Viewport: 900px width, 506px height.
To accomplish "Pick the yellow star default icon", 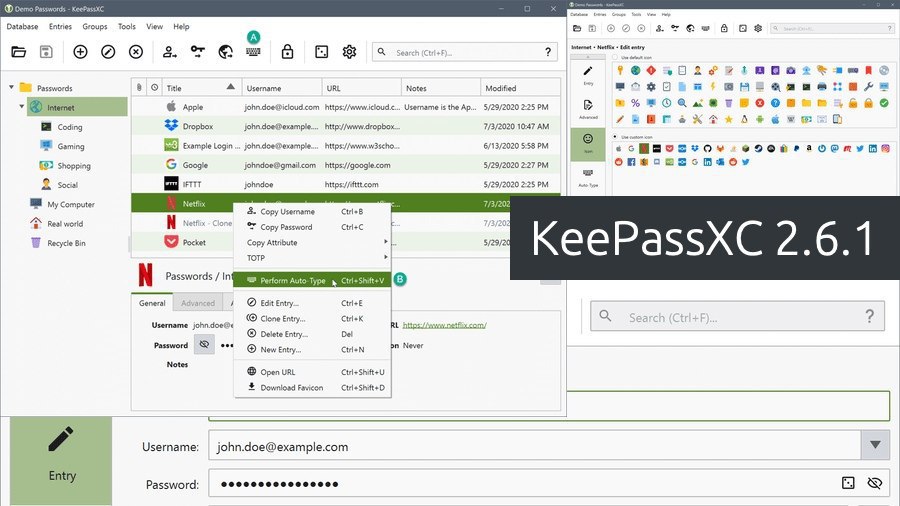I will (x=728, y=119).
